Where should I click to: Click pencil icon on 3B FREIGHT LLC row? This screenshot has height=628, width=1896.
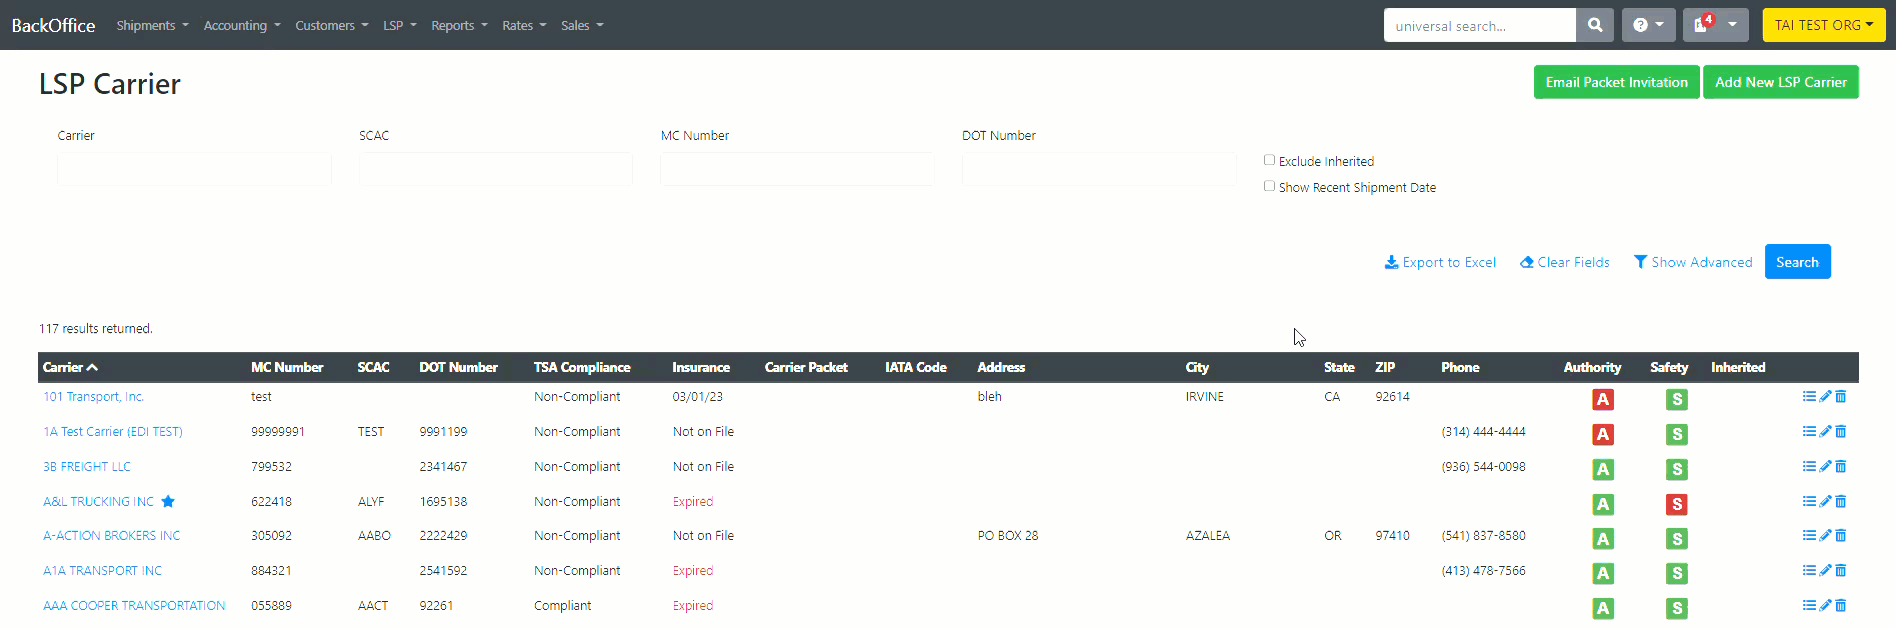[x=1825, y=467]
